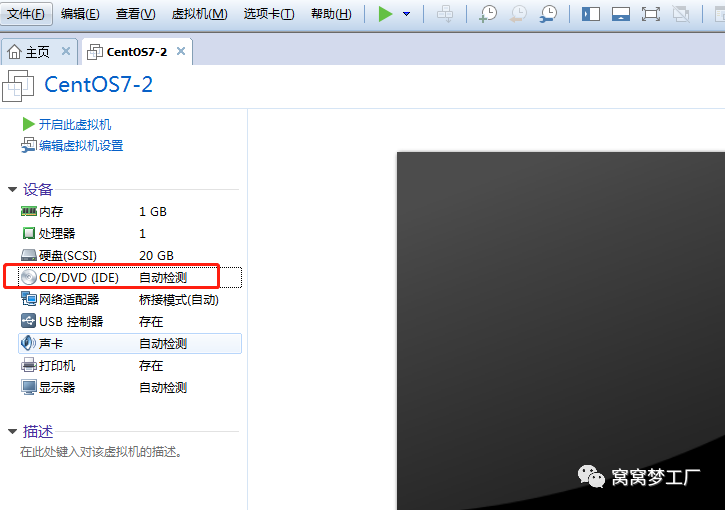Select the 内存 device row
725x510 pixels.
(130, 212)
